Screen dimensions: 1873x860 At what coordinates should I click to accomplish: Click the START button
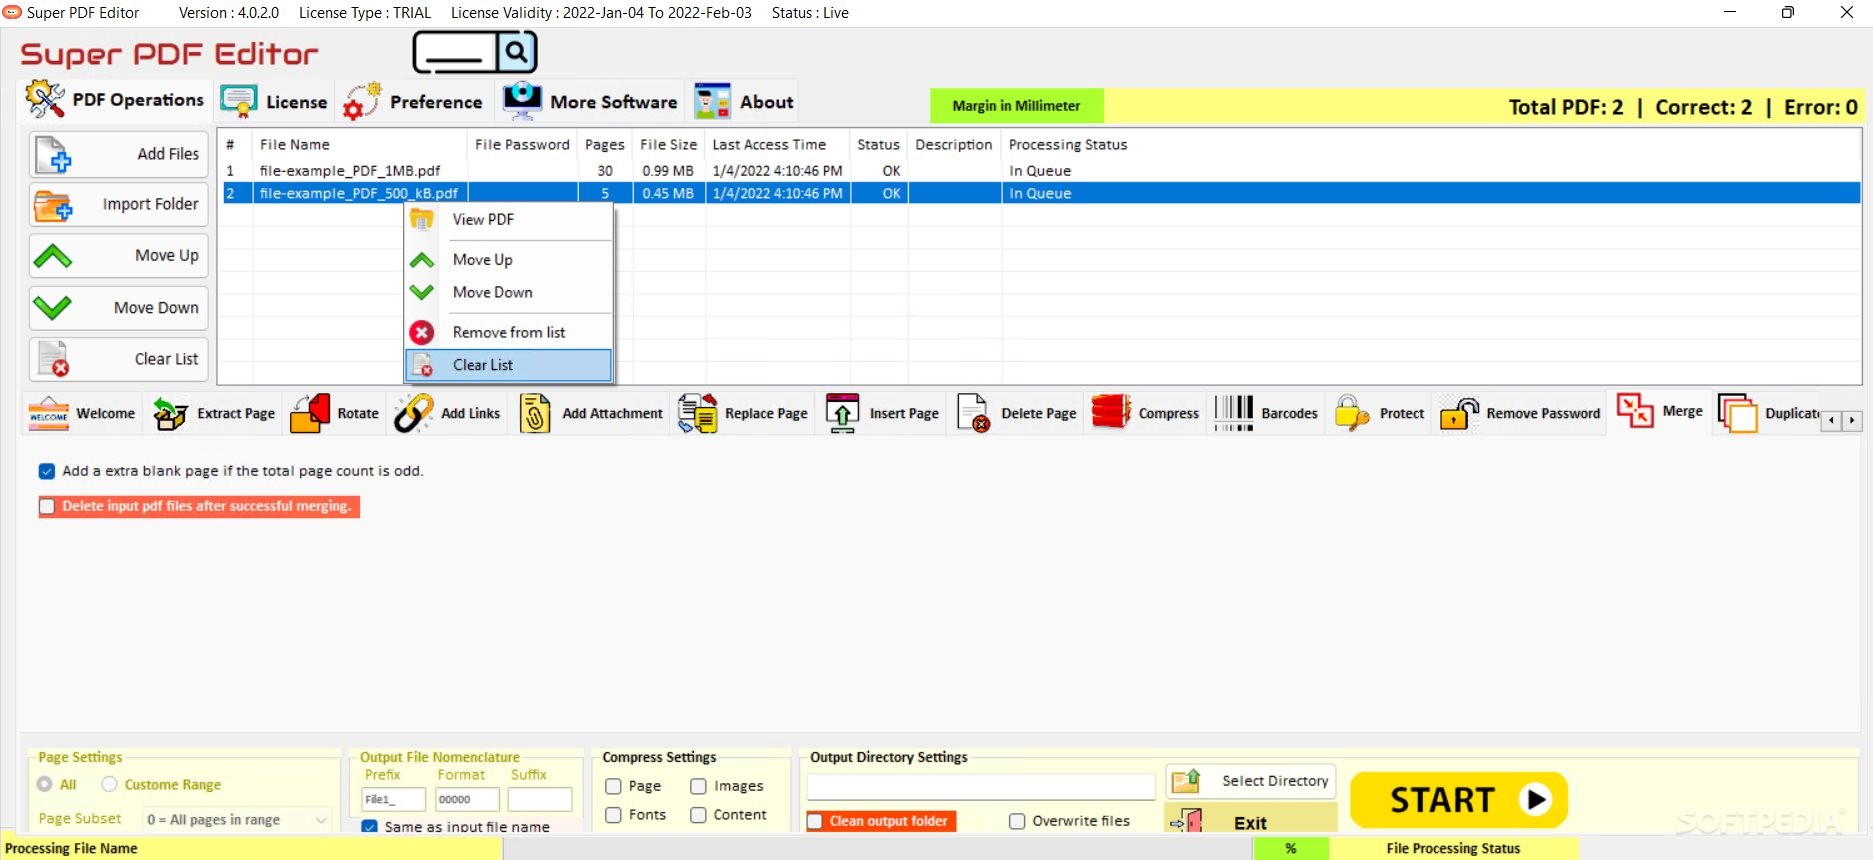[x=1459, y=800]
